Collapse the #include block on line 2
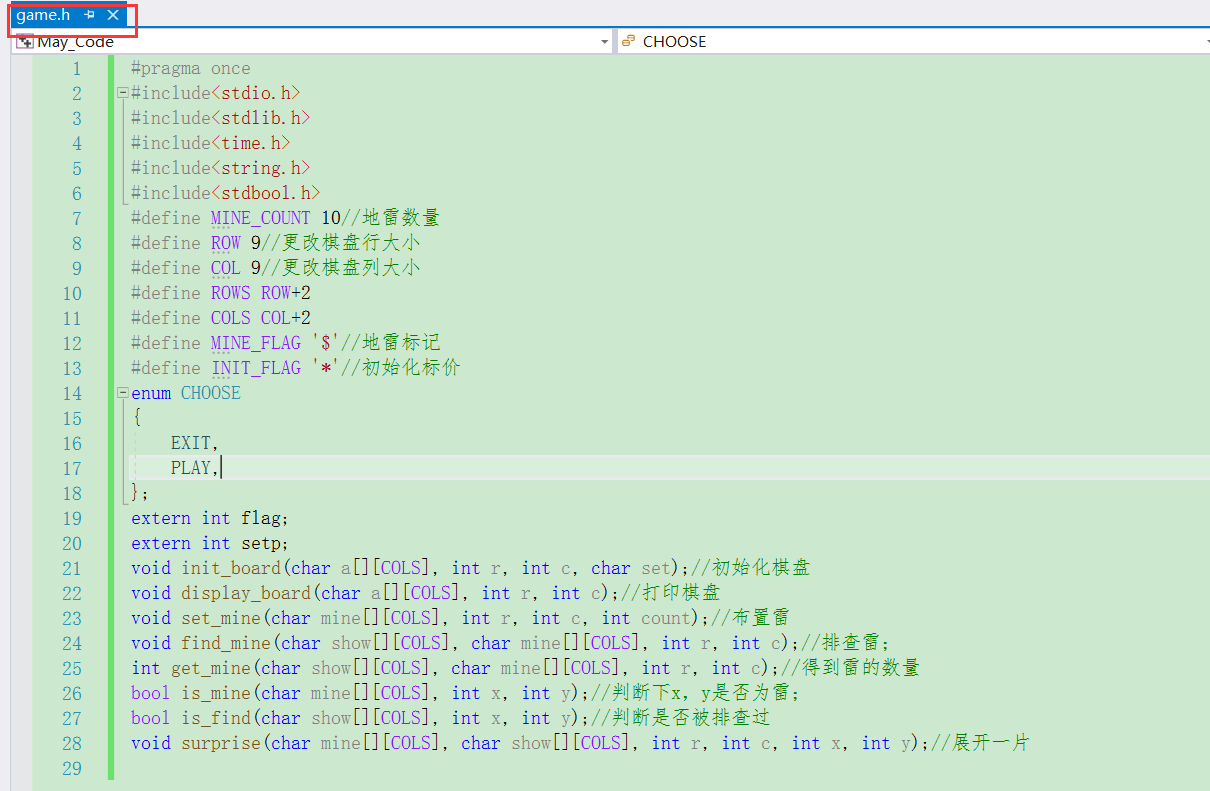This screenshot has height=791, width=1210. click(x=122, y=93)
